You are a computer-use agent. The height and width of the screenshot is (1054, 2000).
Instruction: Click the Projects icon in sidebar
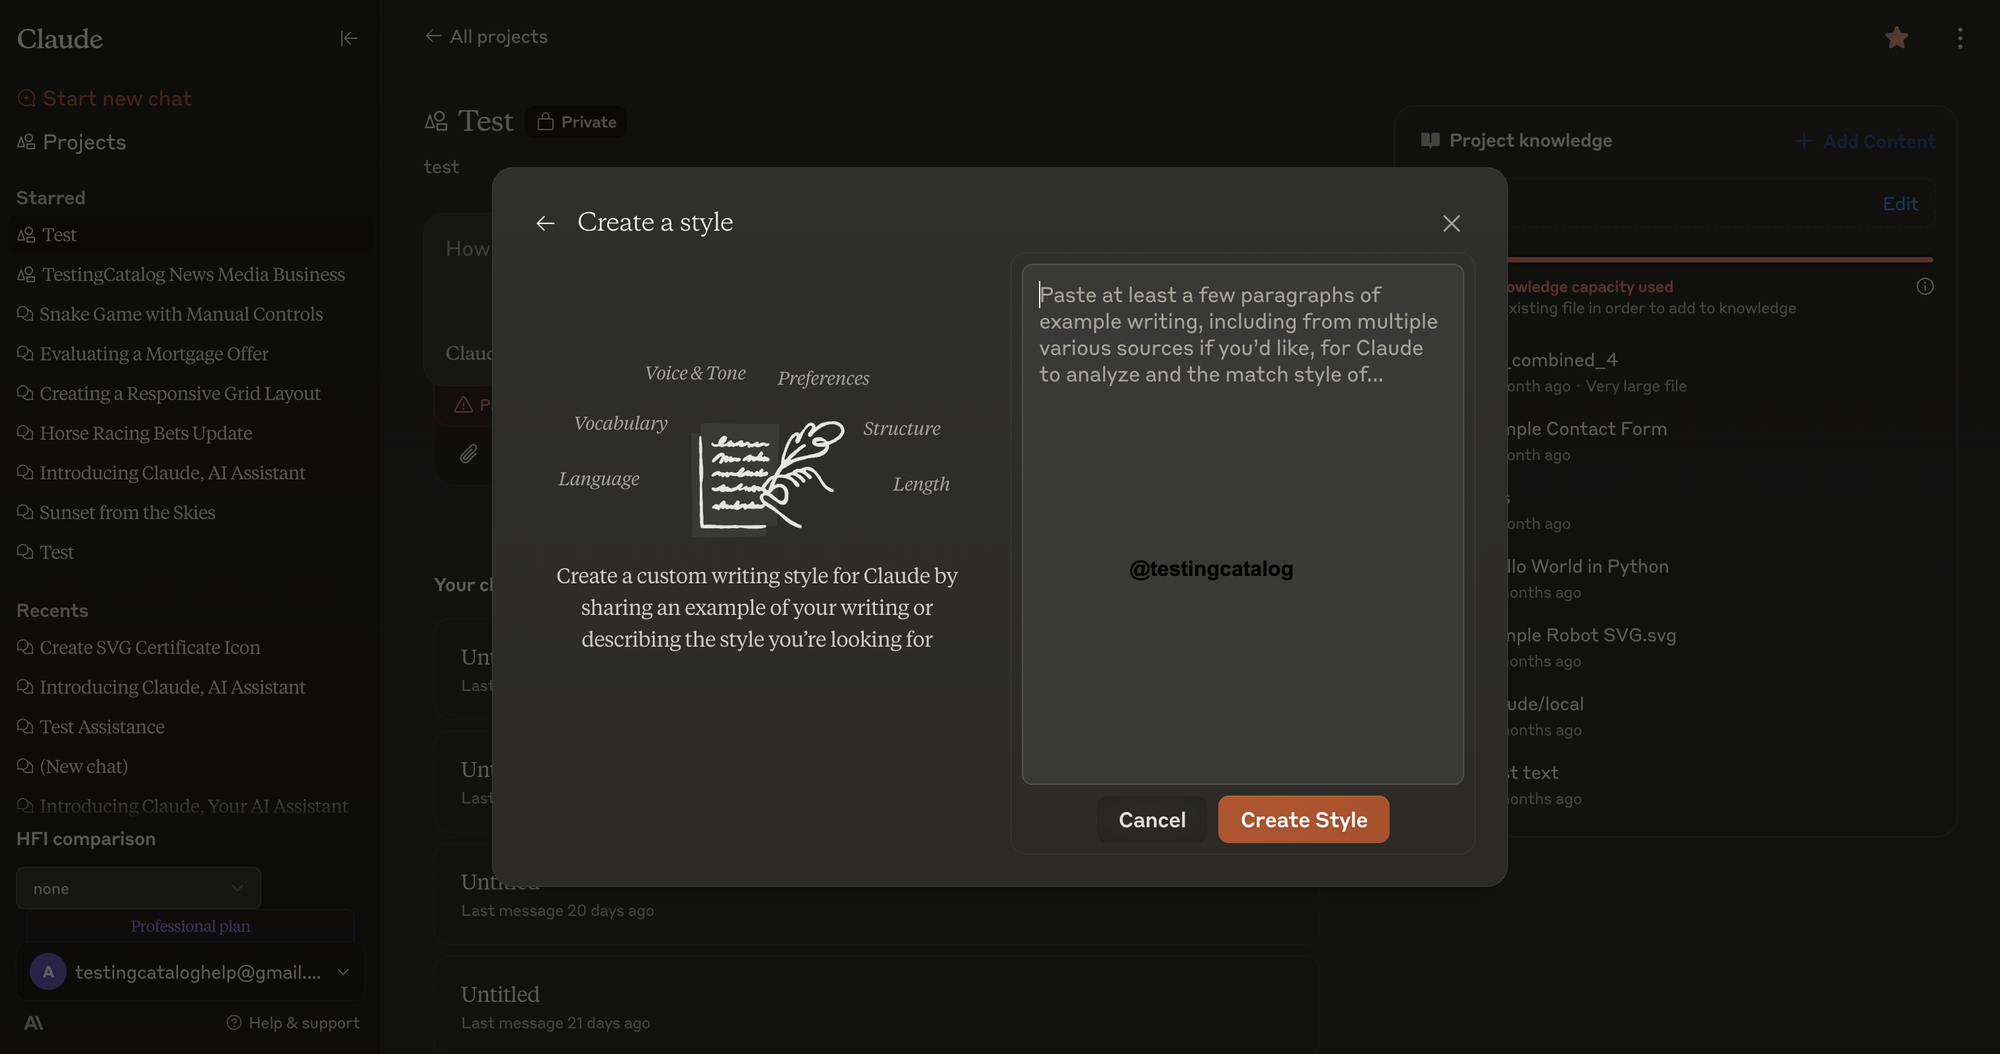[x=26, y=142]
